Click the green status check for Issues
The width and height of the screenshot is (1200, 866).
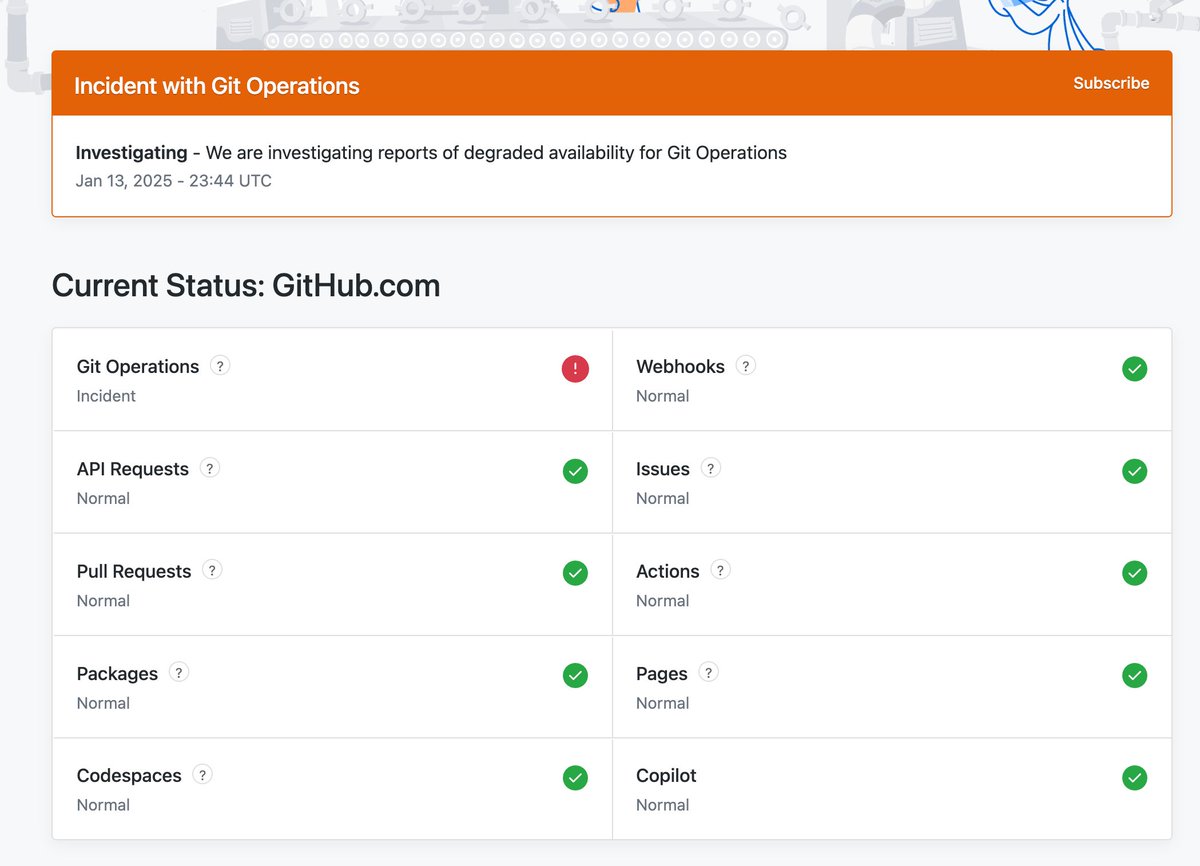1134,471
